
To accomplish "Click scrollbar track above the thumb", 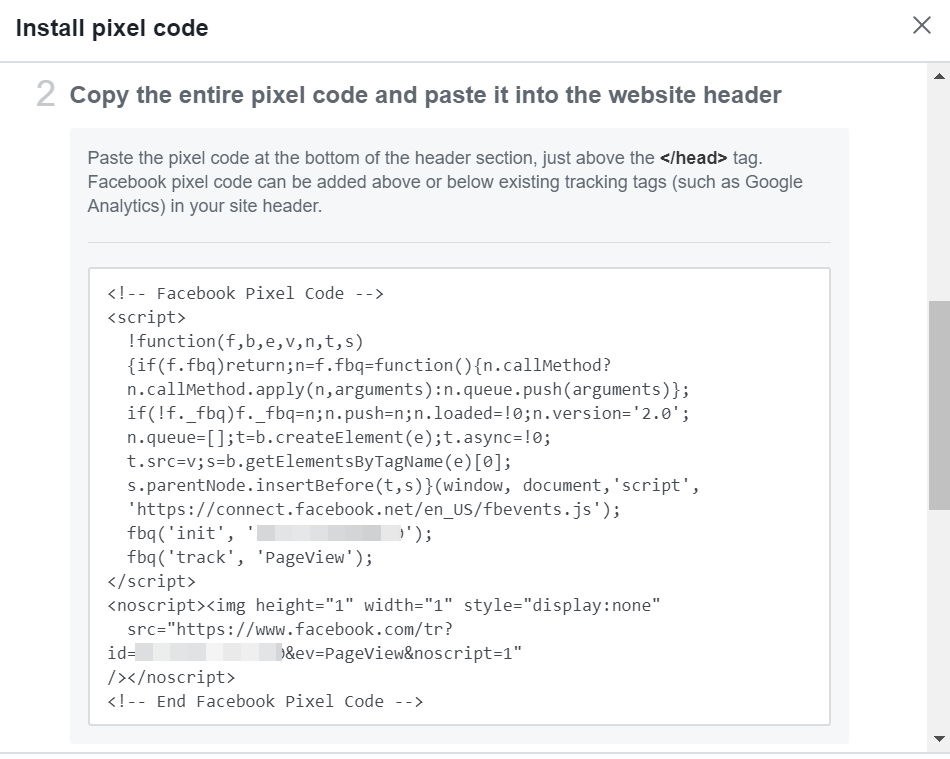I will click(939, 190).
